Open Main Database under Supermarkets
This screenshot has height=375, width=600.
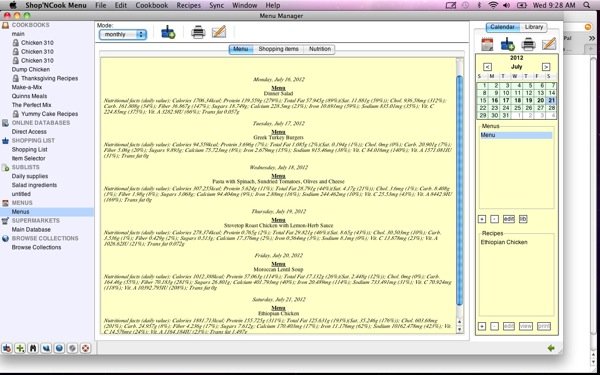point(31,230)
